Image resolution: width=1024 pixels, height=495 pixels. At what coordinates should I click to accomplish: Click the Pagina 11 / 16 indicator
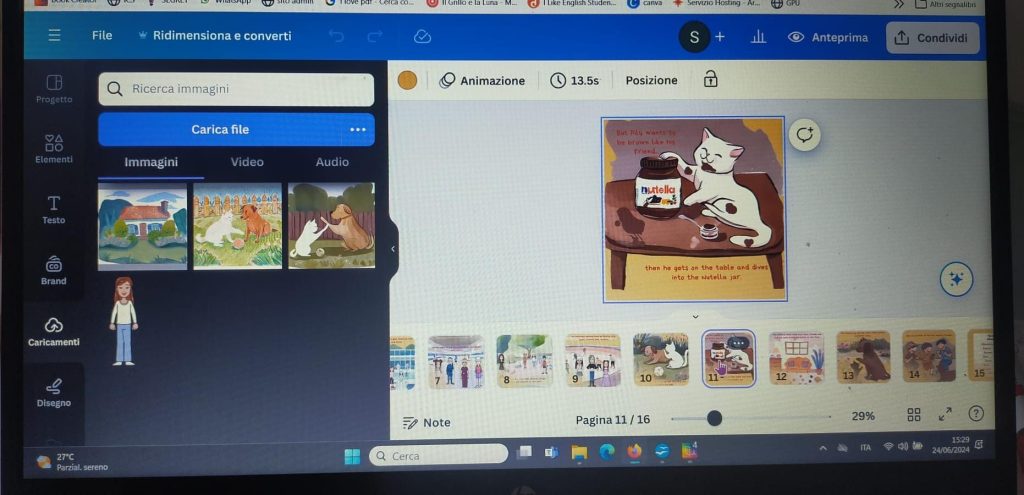click(613, 420)
